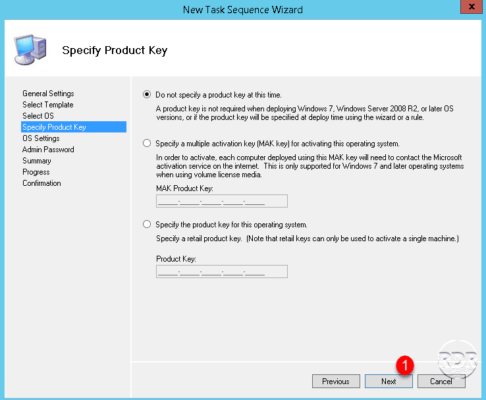Select 'Do not specify a product key' option

pos(147,95)
